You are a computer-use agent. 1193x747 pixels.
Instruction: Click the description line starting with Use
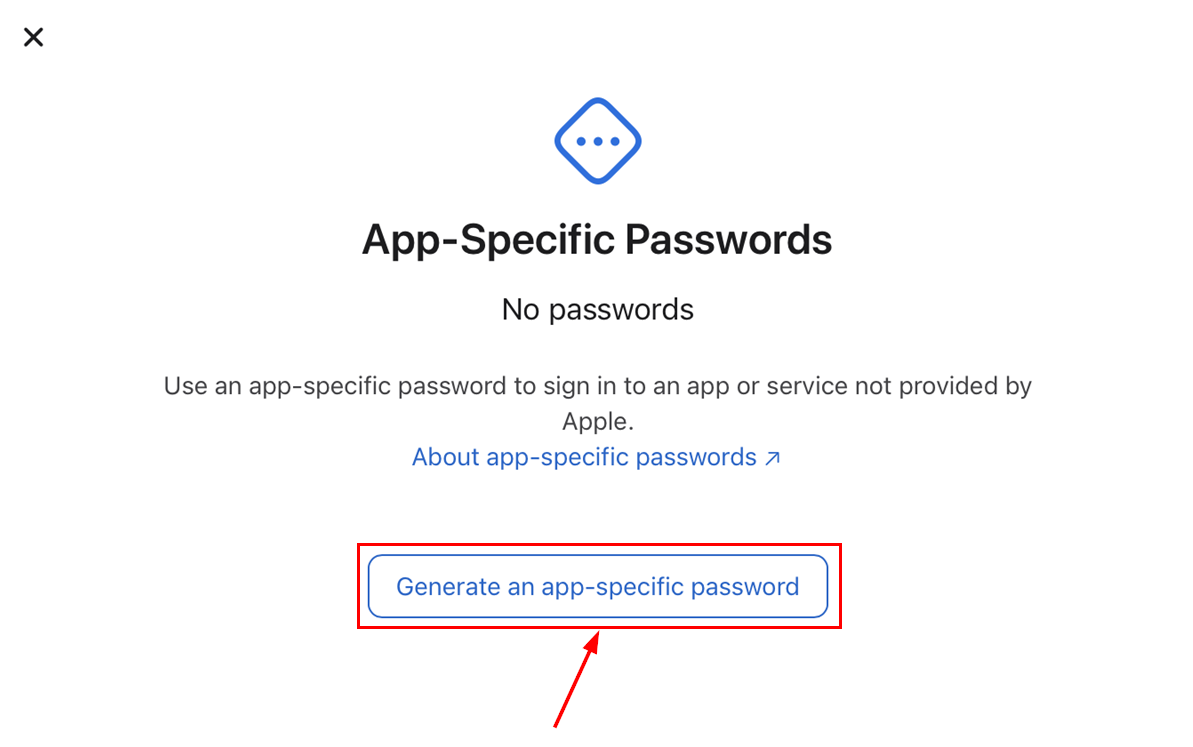tap(597, 386)
